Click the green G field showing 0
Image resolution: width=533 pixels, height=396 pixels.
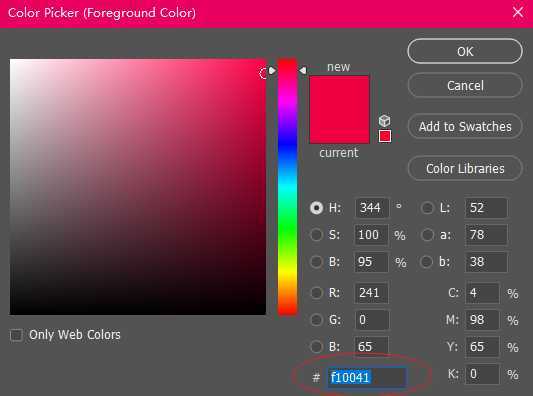click(372, 320)
